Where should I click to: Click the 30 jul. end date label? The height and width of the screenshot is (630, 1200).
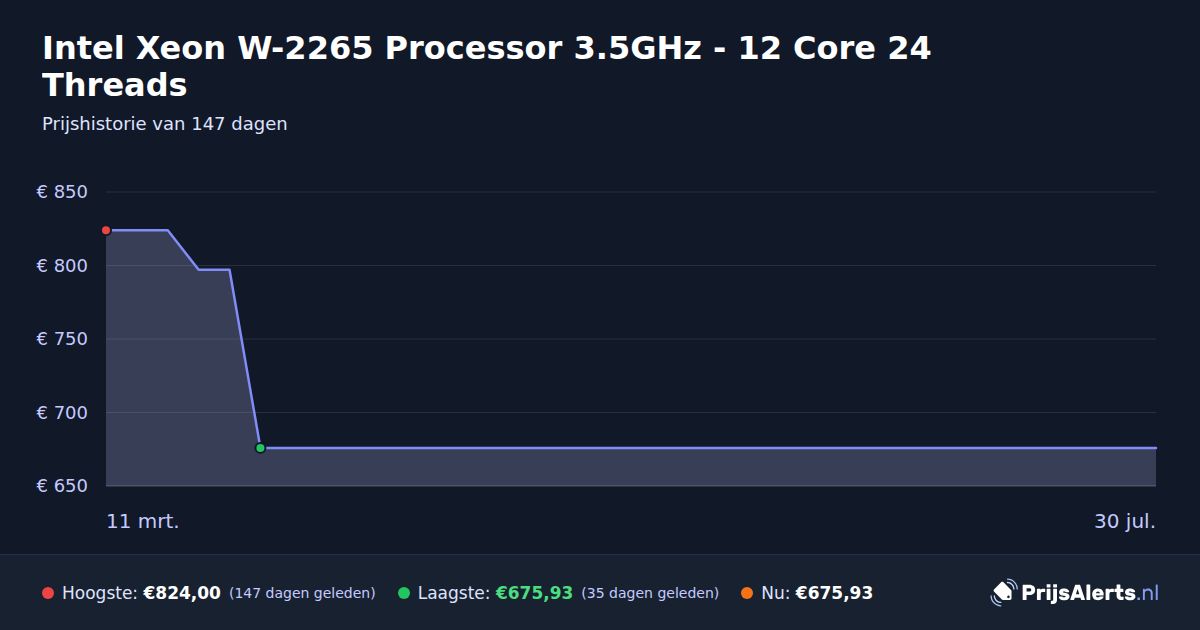[1125, 522]
